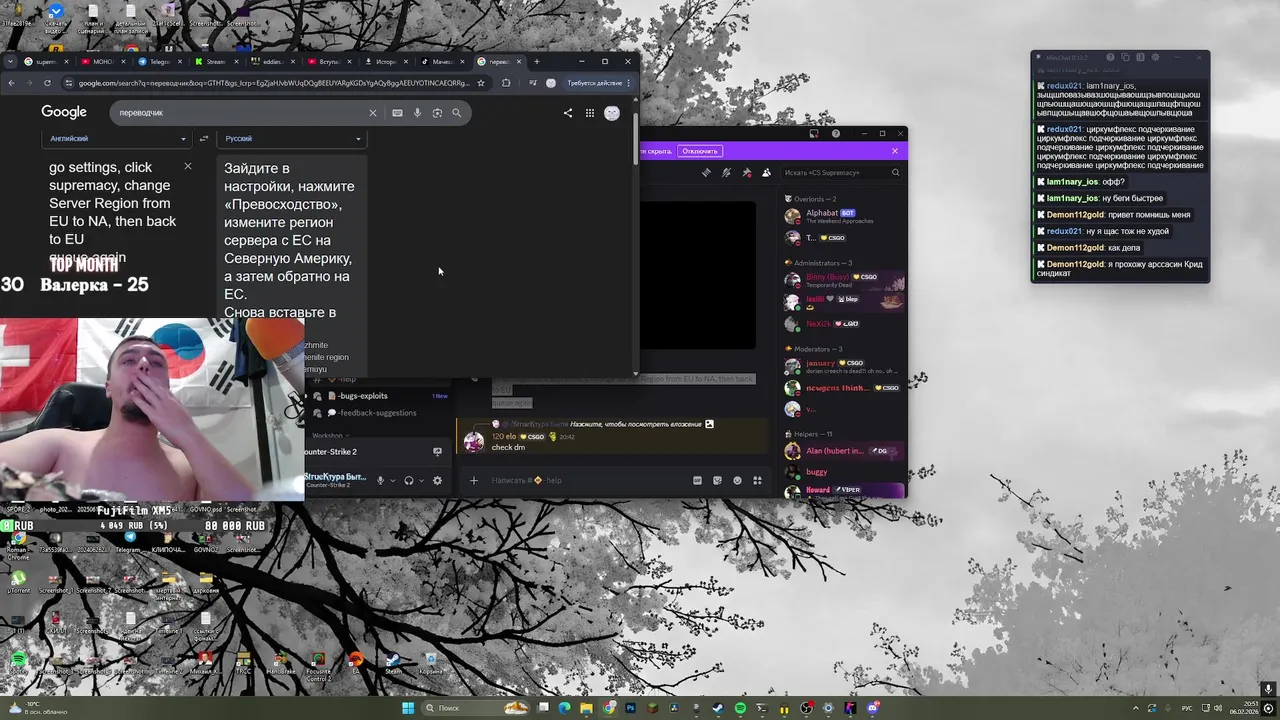Toggle the Discord member list
The width and height of the screenshot is (1280, 720).
click(766, 172)
